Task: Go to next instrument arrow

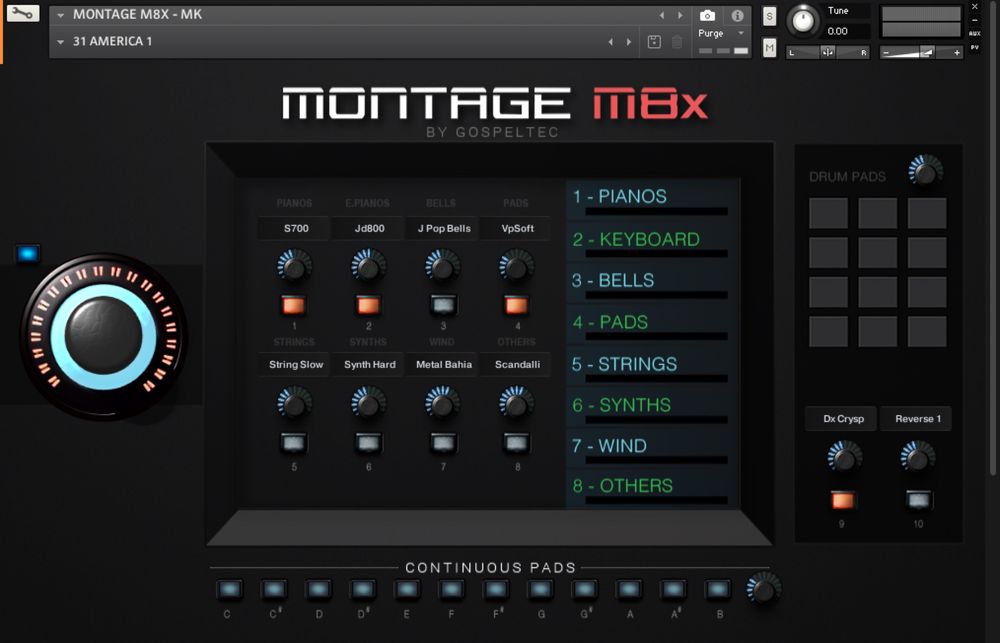Action: (680, 15)
